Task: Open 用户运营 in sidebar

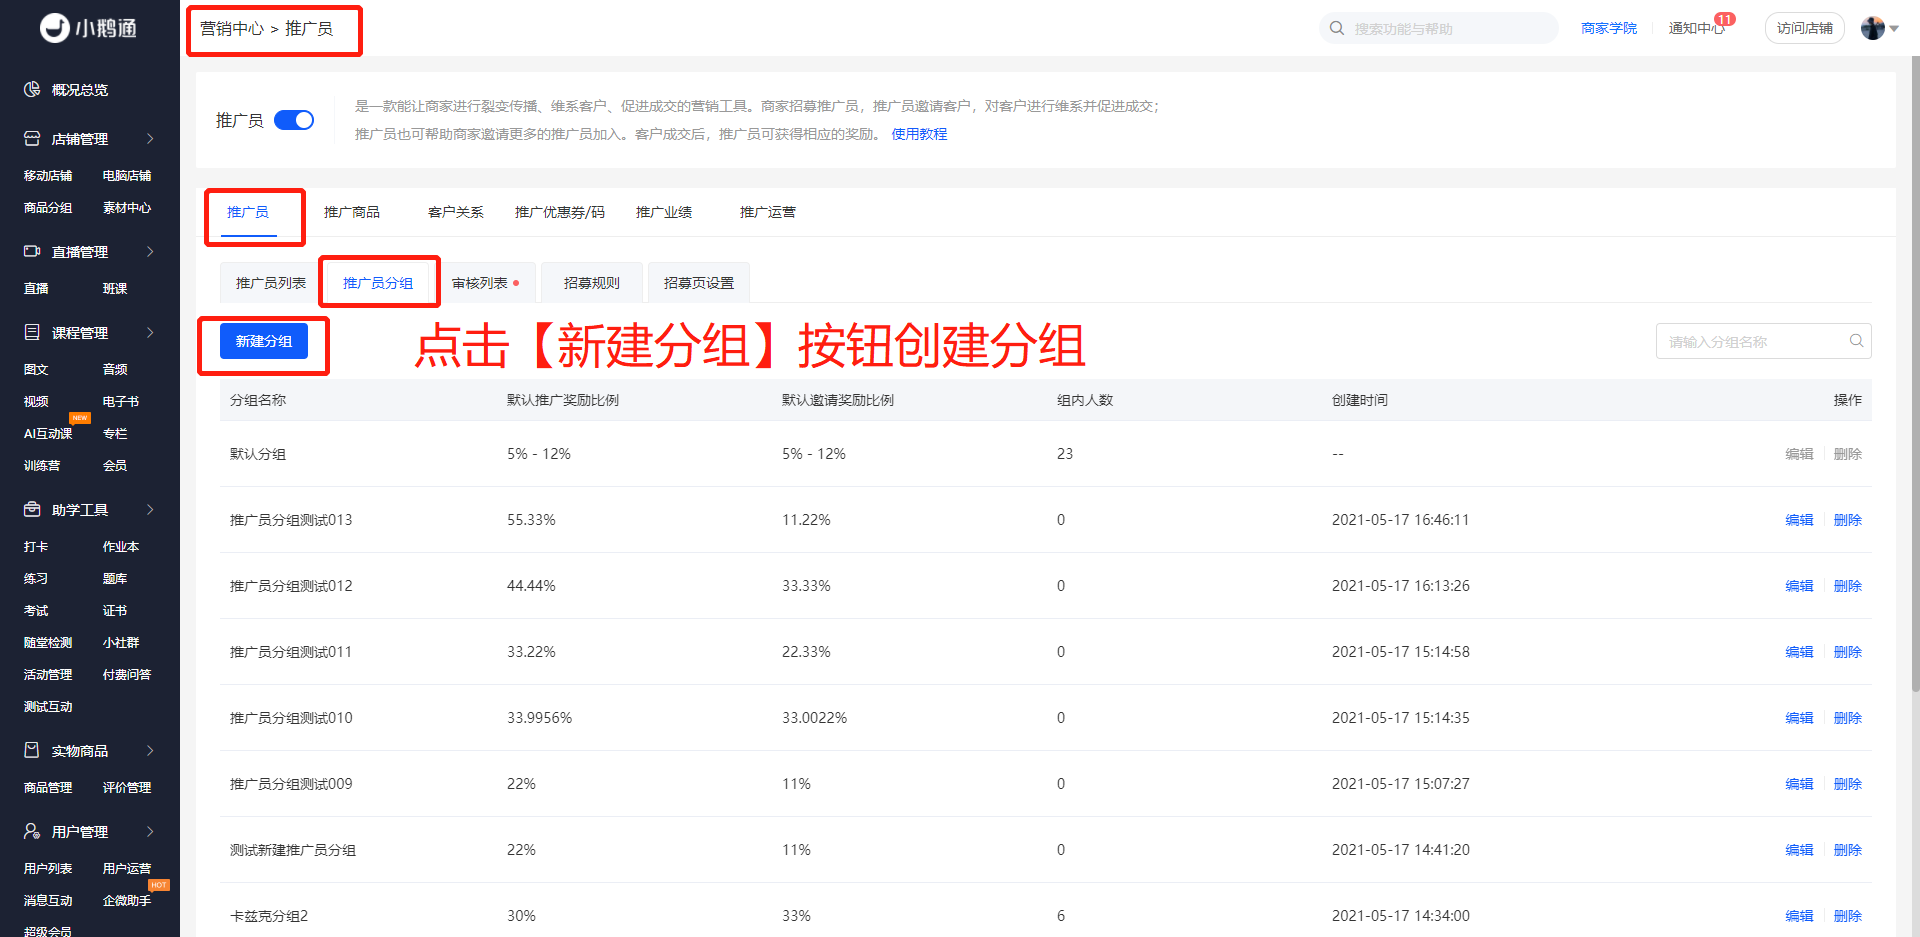Action: tap(127, 868)
